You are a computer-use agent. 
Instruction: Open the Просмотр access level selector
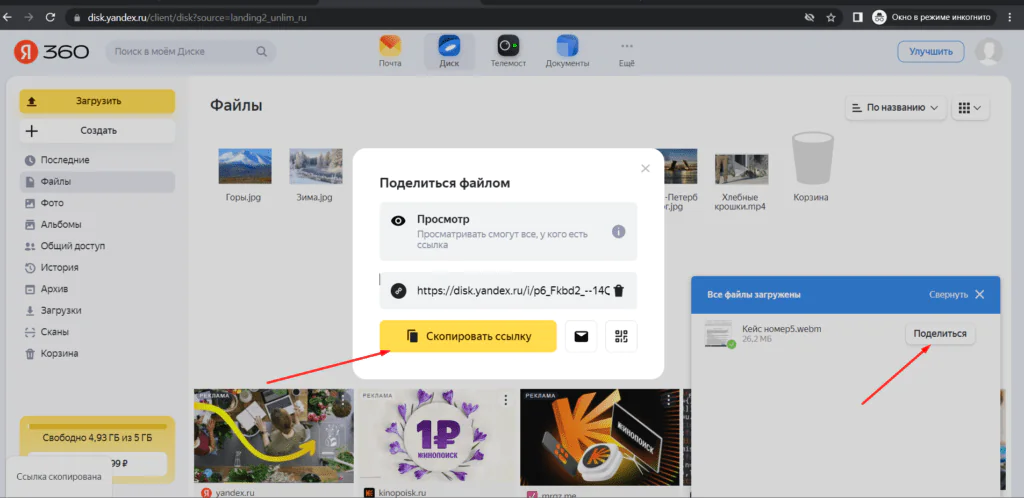click(x=508, y=231)
